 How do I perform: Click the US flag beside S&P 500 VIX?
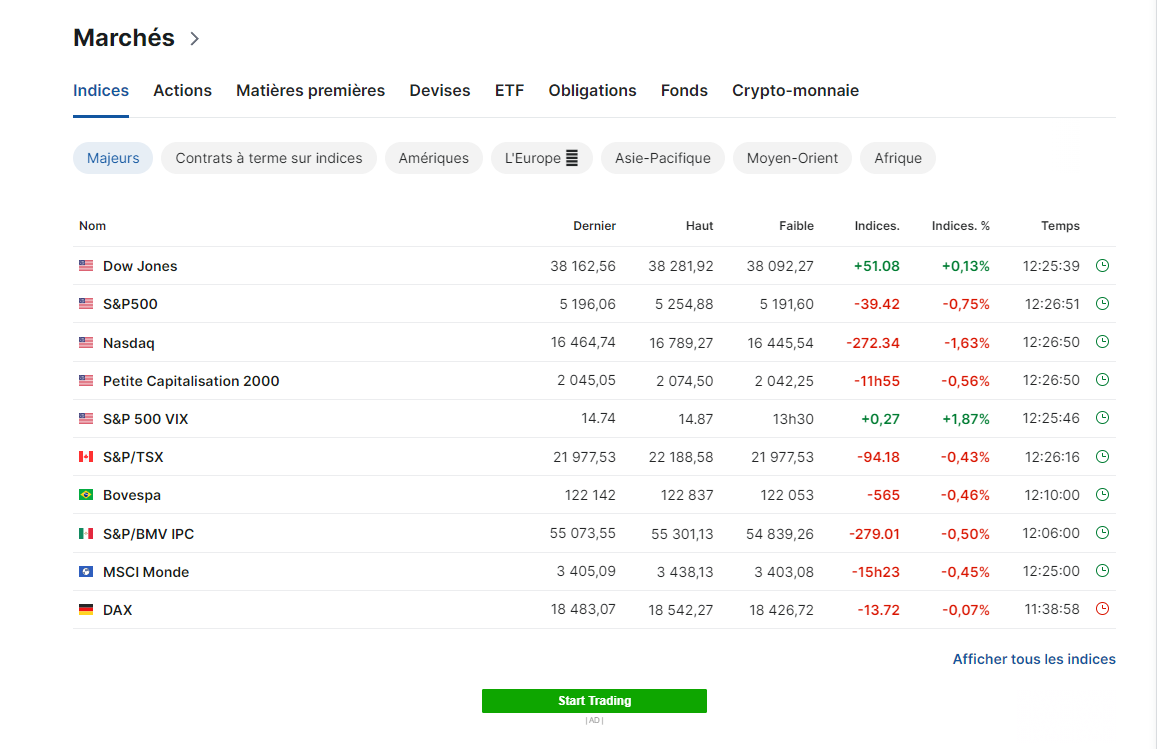(86, 418)
